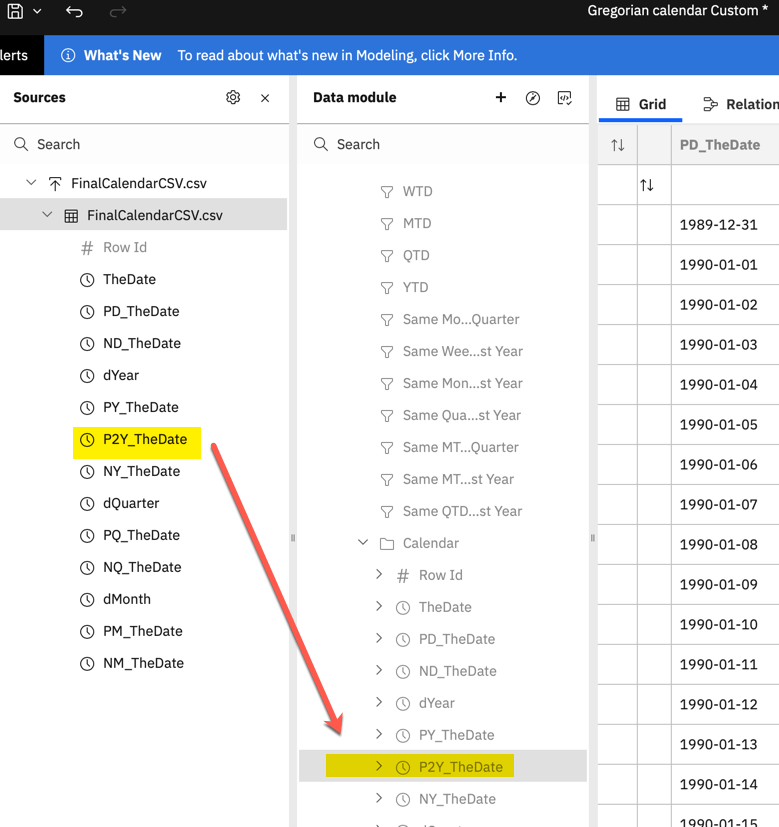
Task: Select NY_TheDate in Sources panel
Action: 141,472
